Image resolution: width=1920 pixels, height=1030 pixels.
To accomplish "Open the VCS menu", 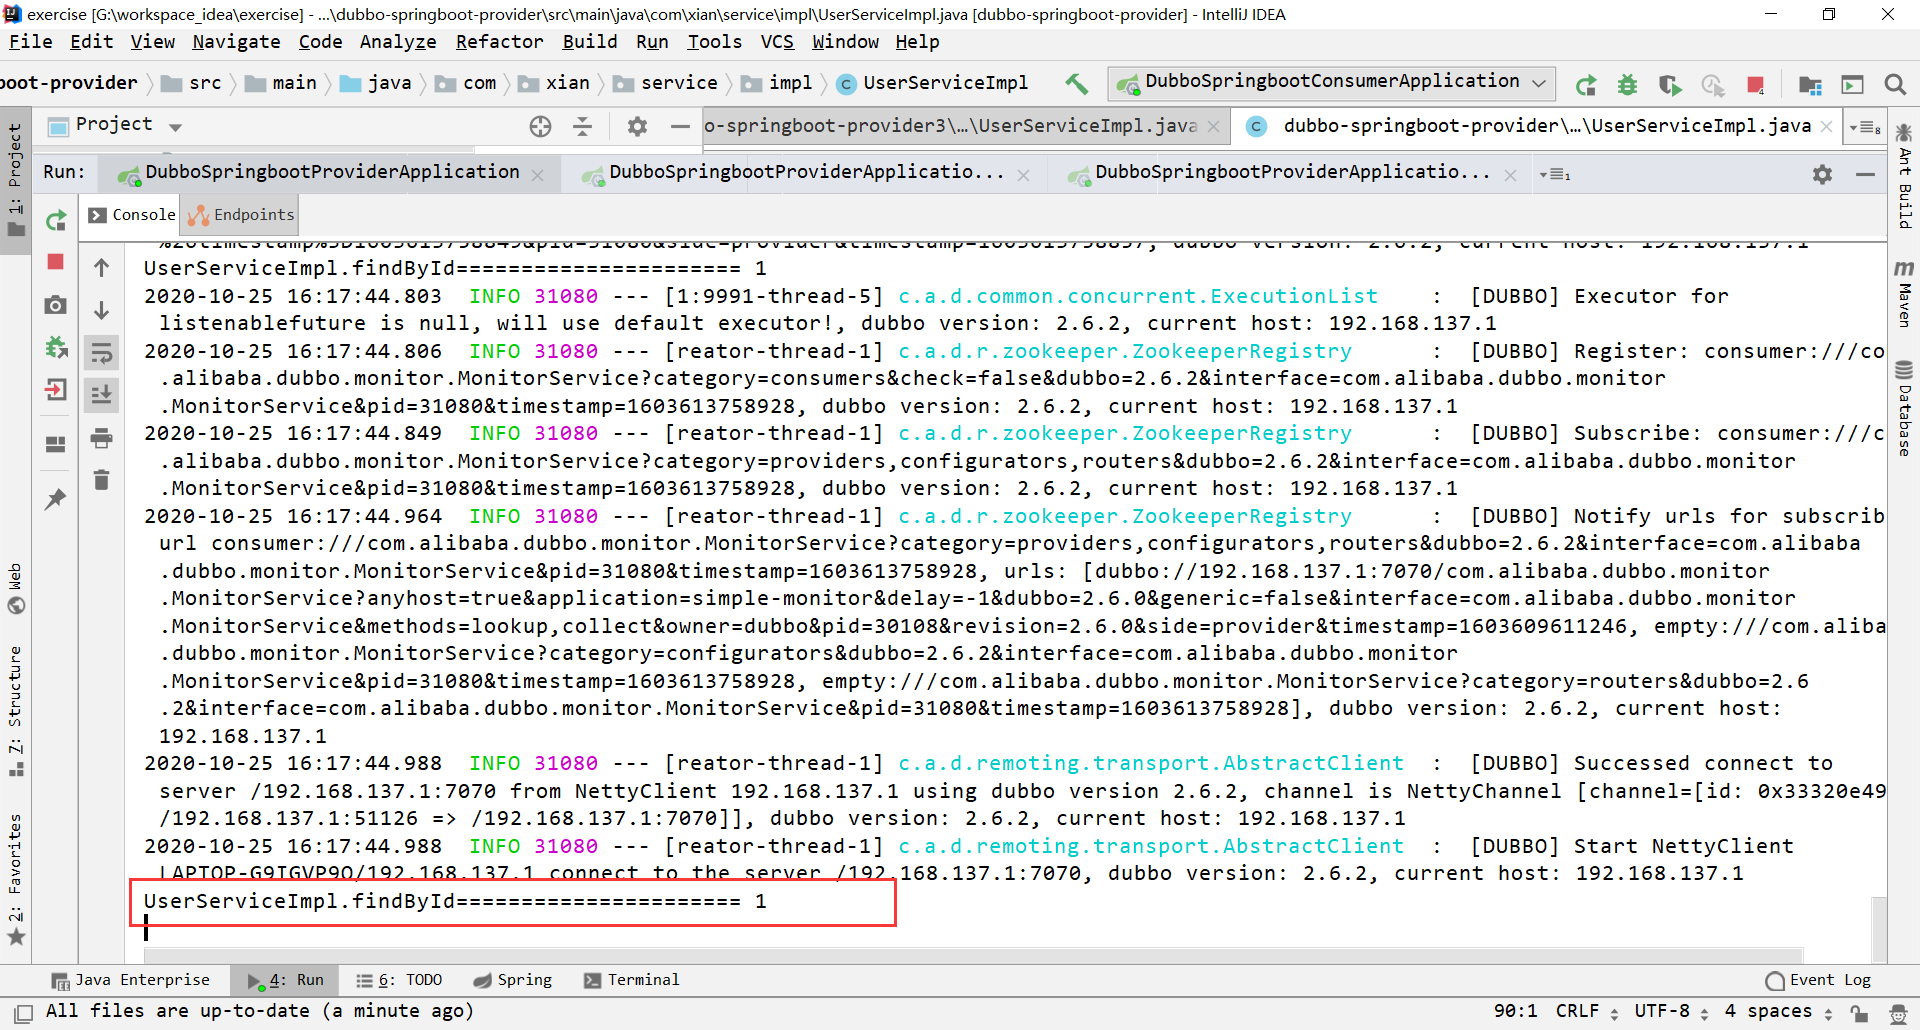I will click(777, 42).
